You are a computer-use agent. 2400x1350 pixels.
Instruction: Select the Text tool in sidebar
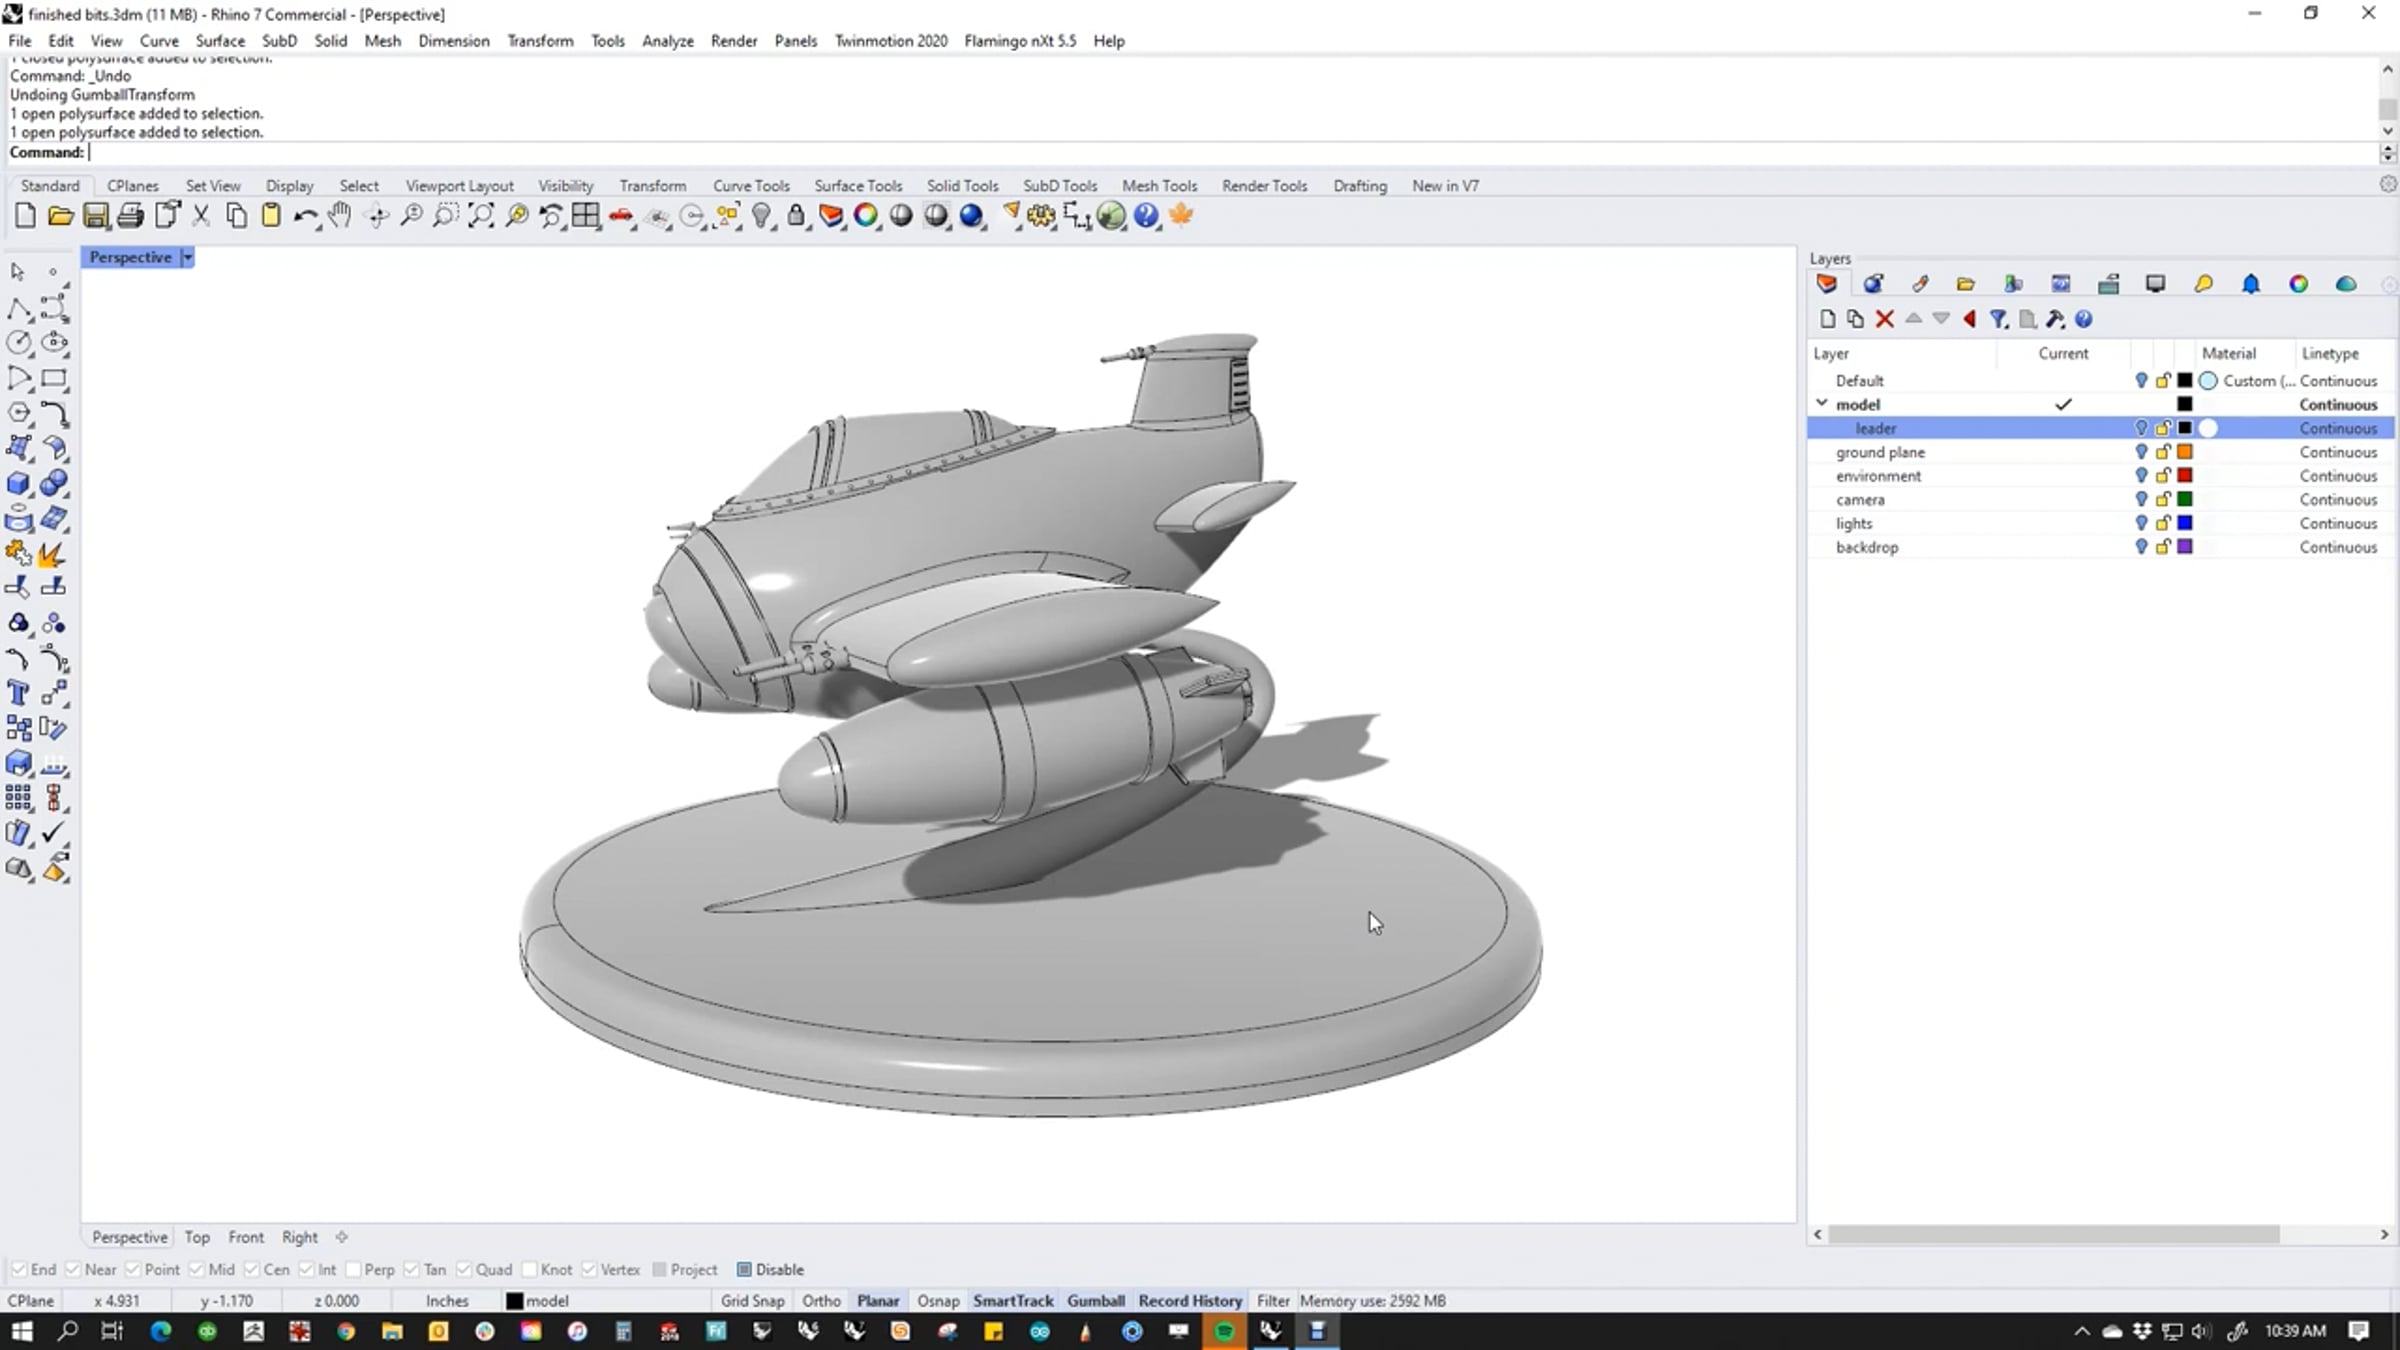pyautogui.click(x=18, y=693)
